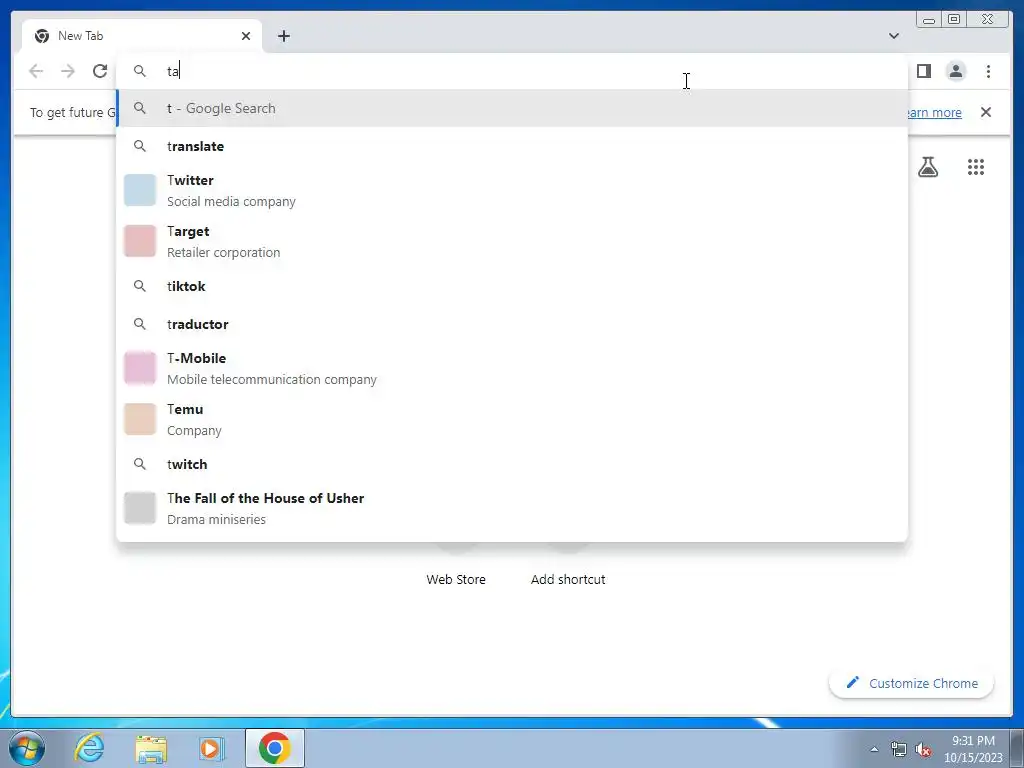Click the browser back arrow
This screenshot has width=1024, height=768.
(x=36, y=71)
